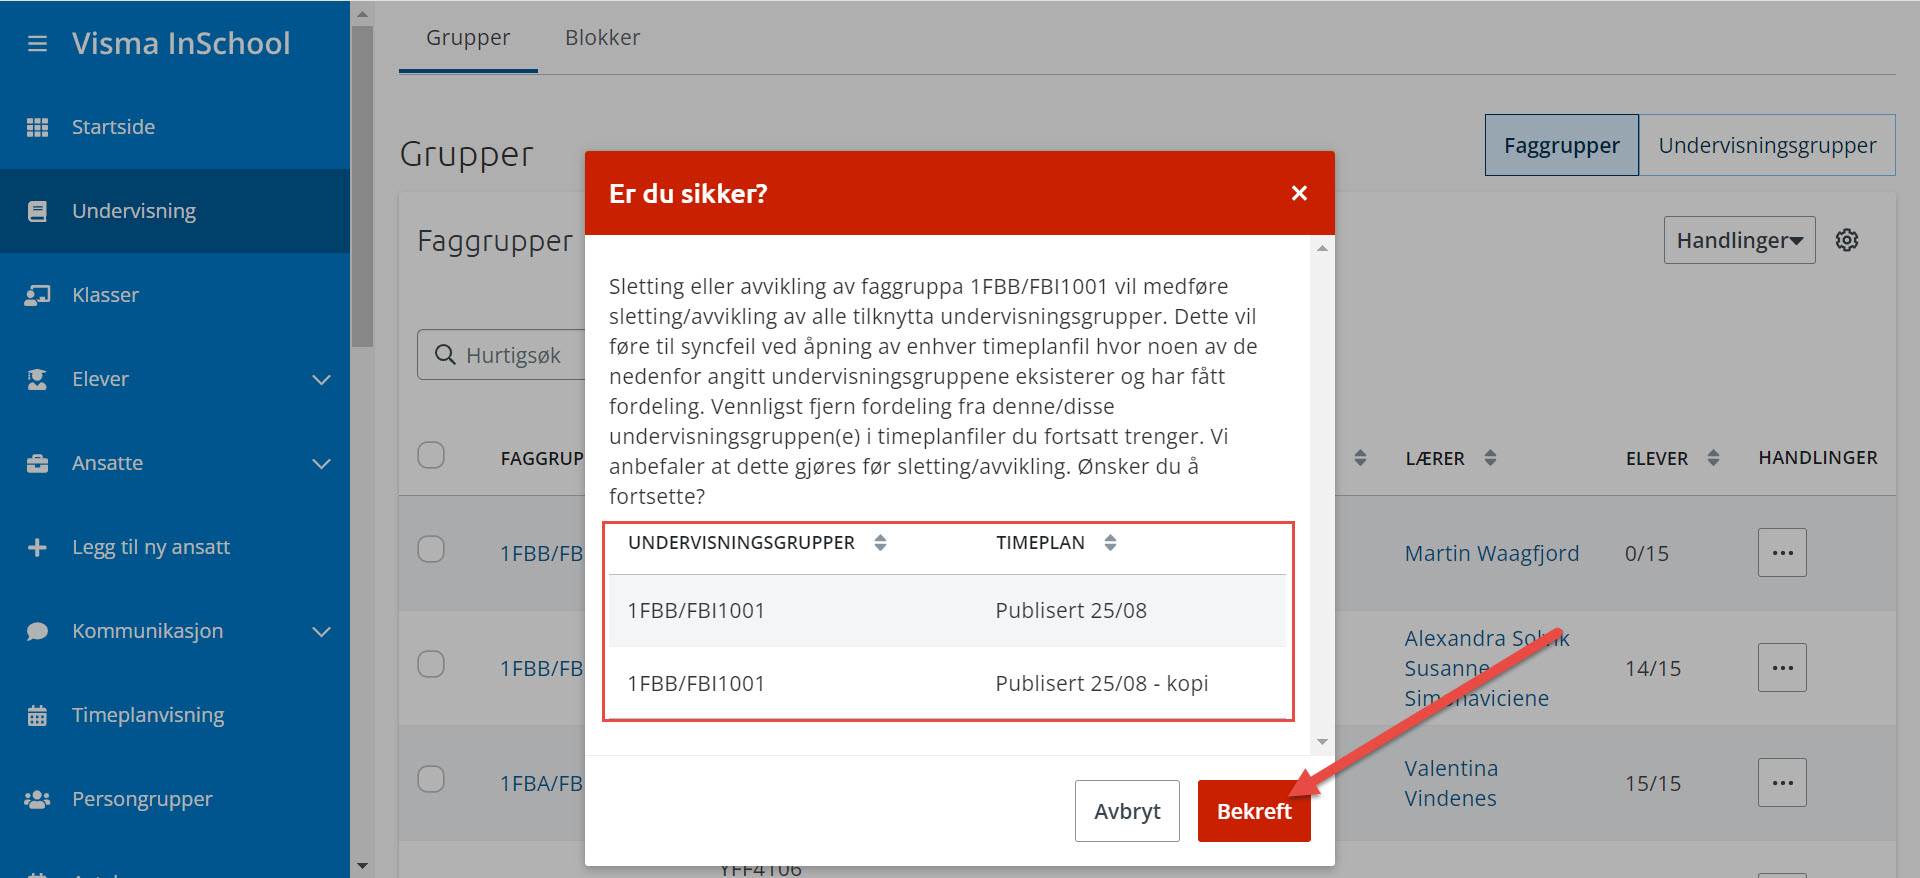Click the Visma InSchool logo title
This screenshot has height=878, width=1920.
(x=181, y=43)
